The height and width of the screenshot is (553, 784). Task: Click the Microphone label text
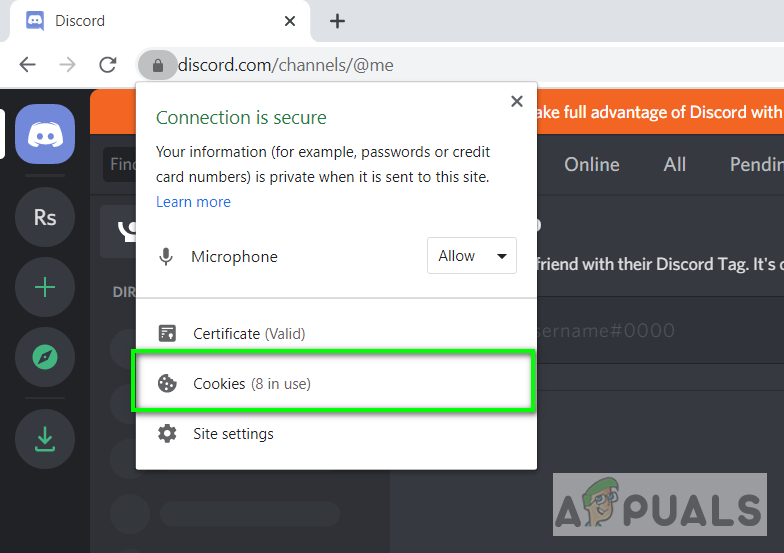[234, 256]
